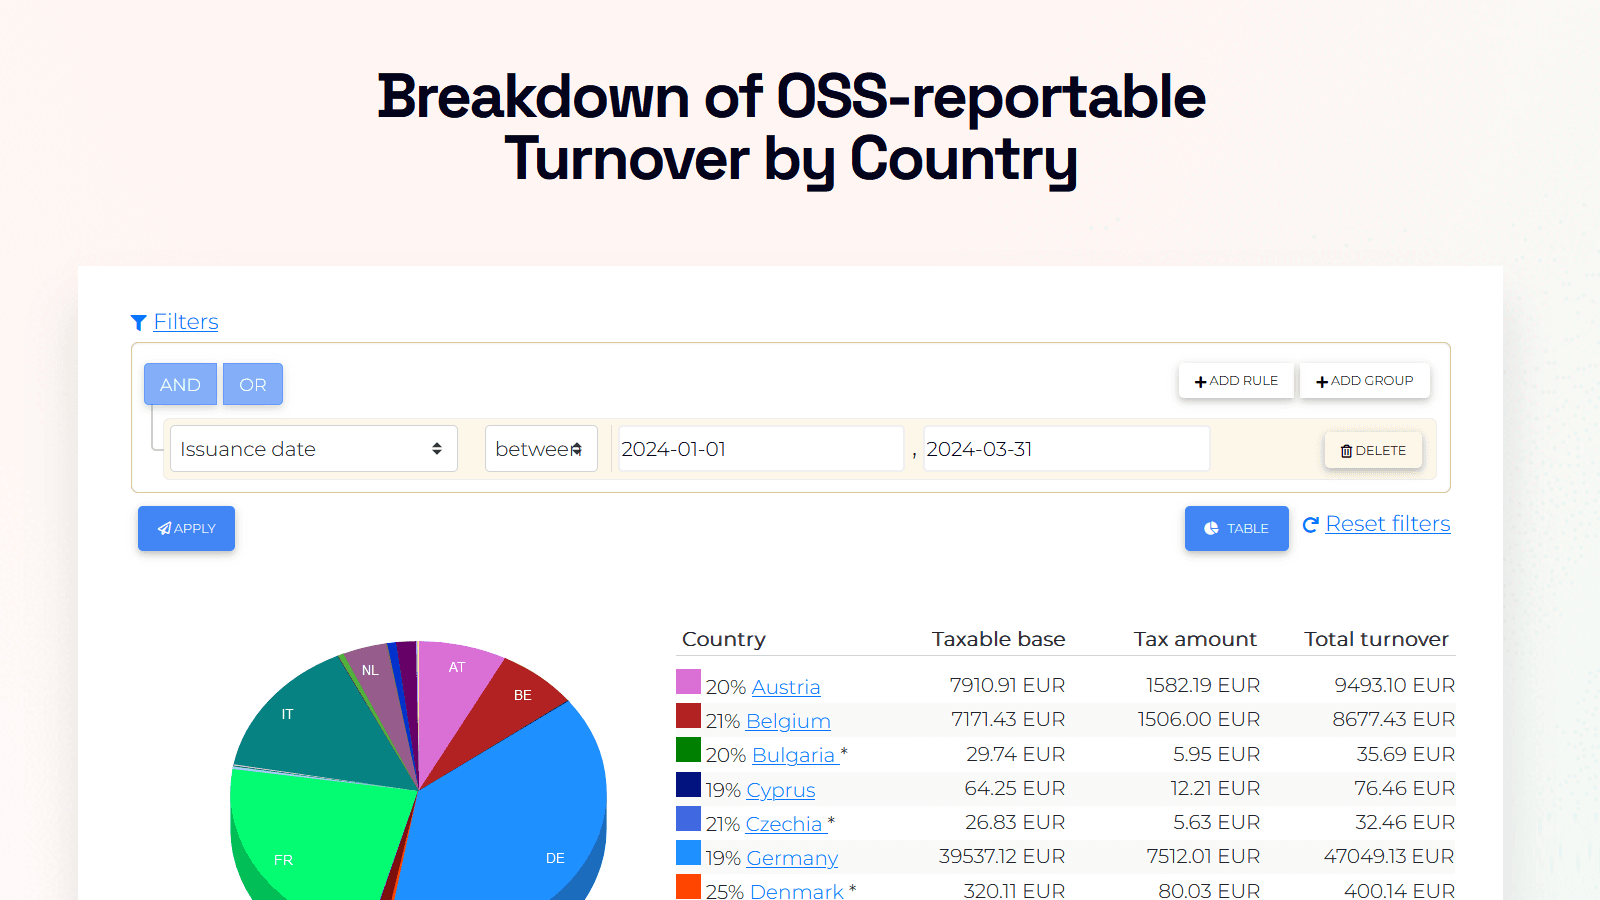Click the paper plane icon on APPLY
Viewport: 1600px width, 900px height.
[x=163, y=528]
